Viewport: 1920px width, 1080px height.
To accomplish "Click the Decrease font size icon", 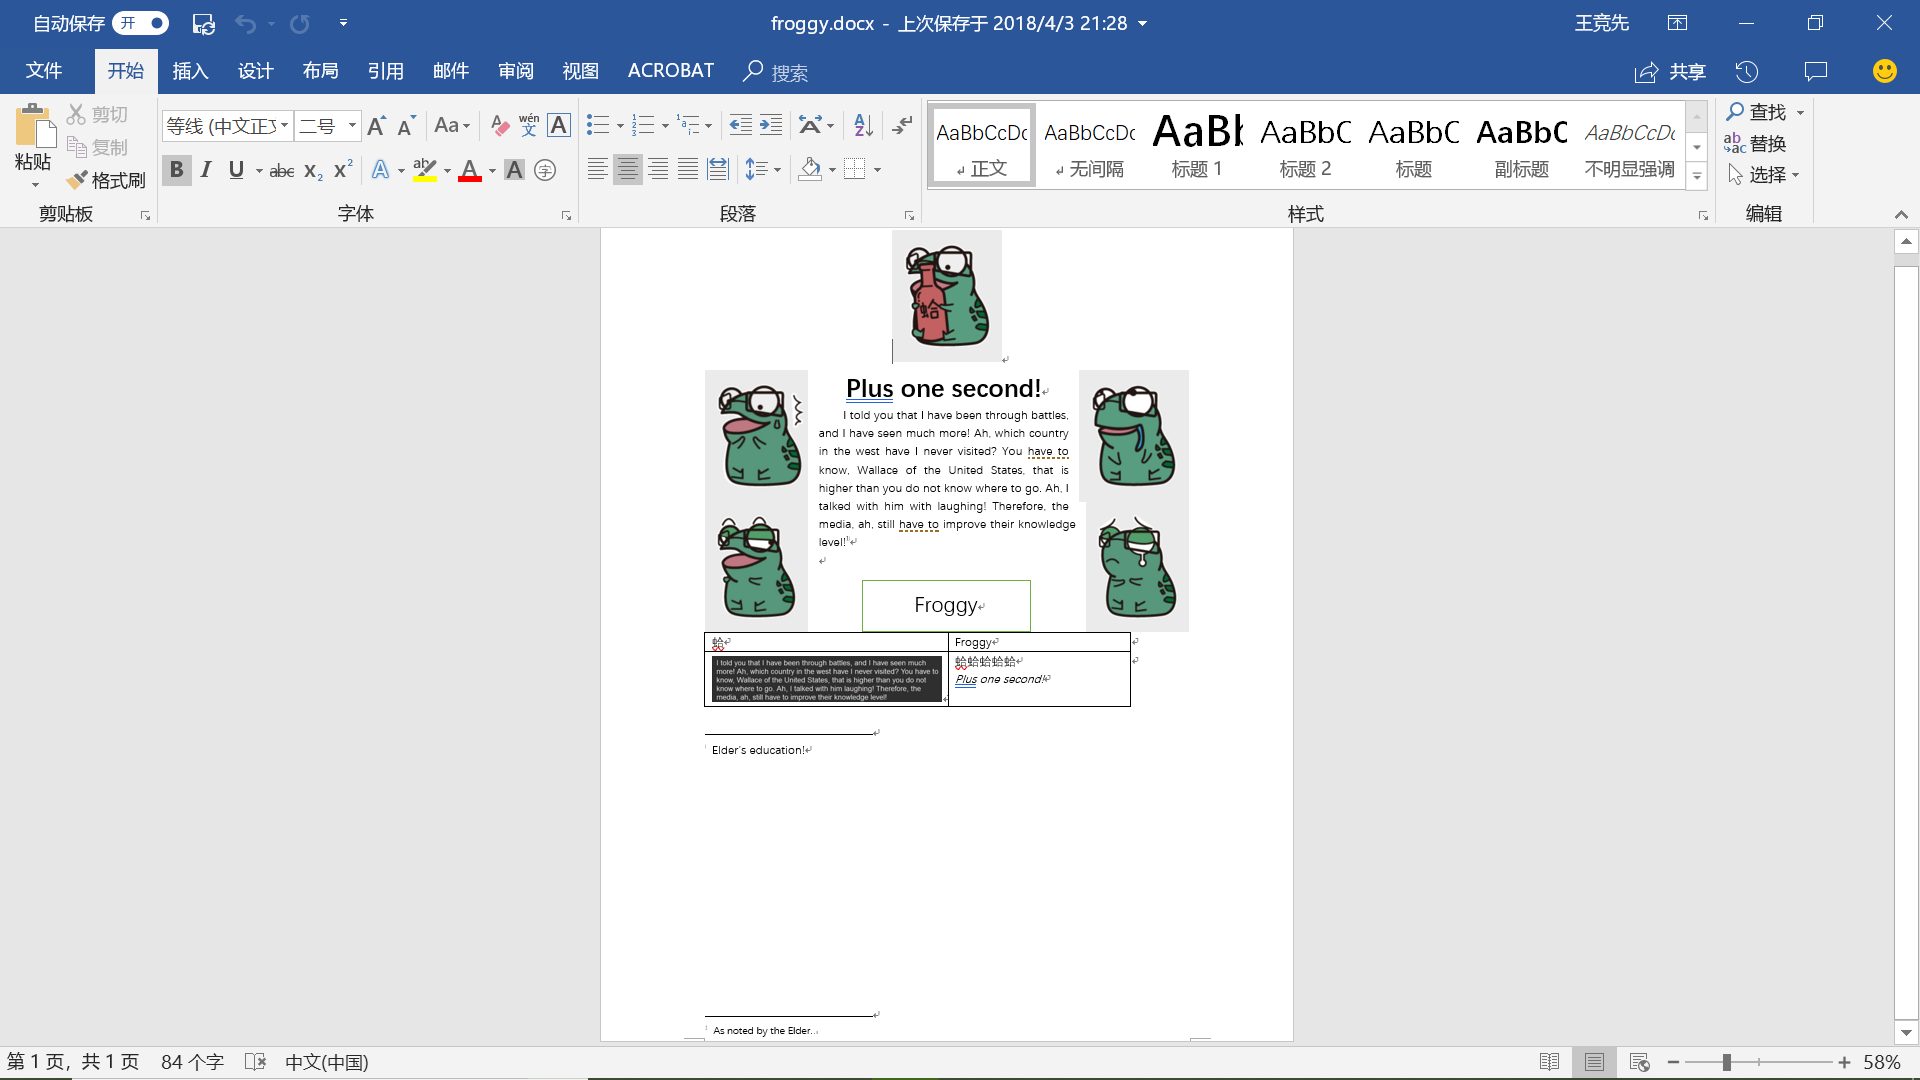I will coord(405,126).
